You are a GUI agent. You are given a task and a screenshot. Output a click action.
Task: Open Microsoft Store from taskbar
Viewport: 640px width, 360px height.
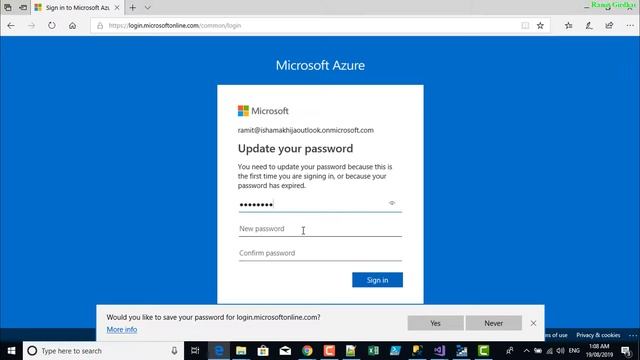coord(263,351)
